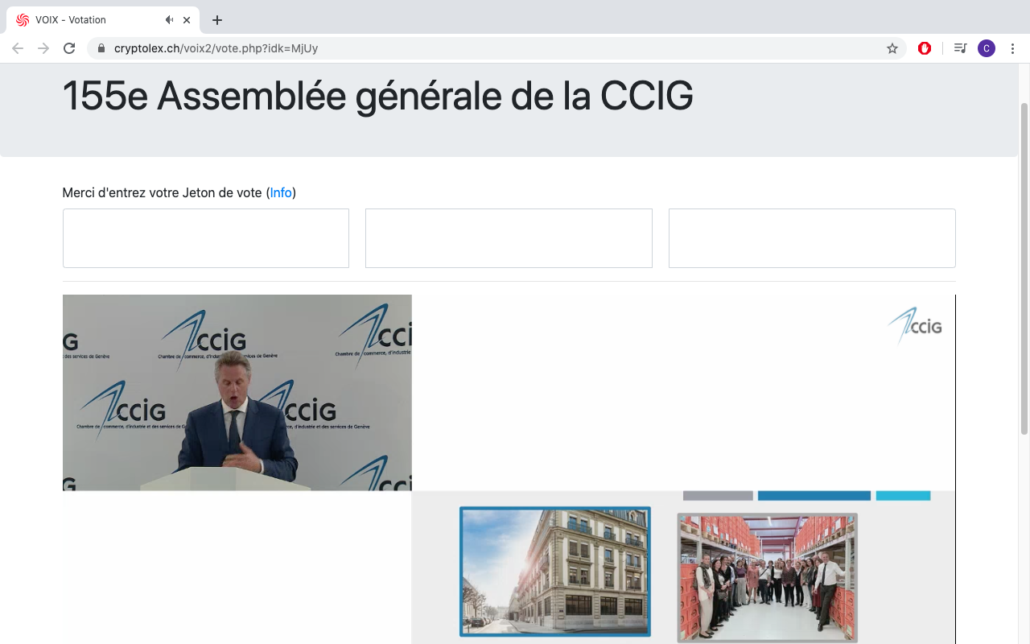The height and width of the screenshot is (644, 1030).
Task: Open the red Opera extension icon
Action: (x=924, y=48)
